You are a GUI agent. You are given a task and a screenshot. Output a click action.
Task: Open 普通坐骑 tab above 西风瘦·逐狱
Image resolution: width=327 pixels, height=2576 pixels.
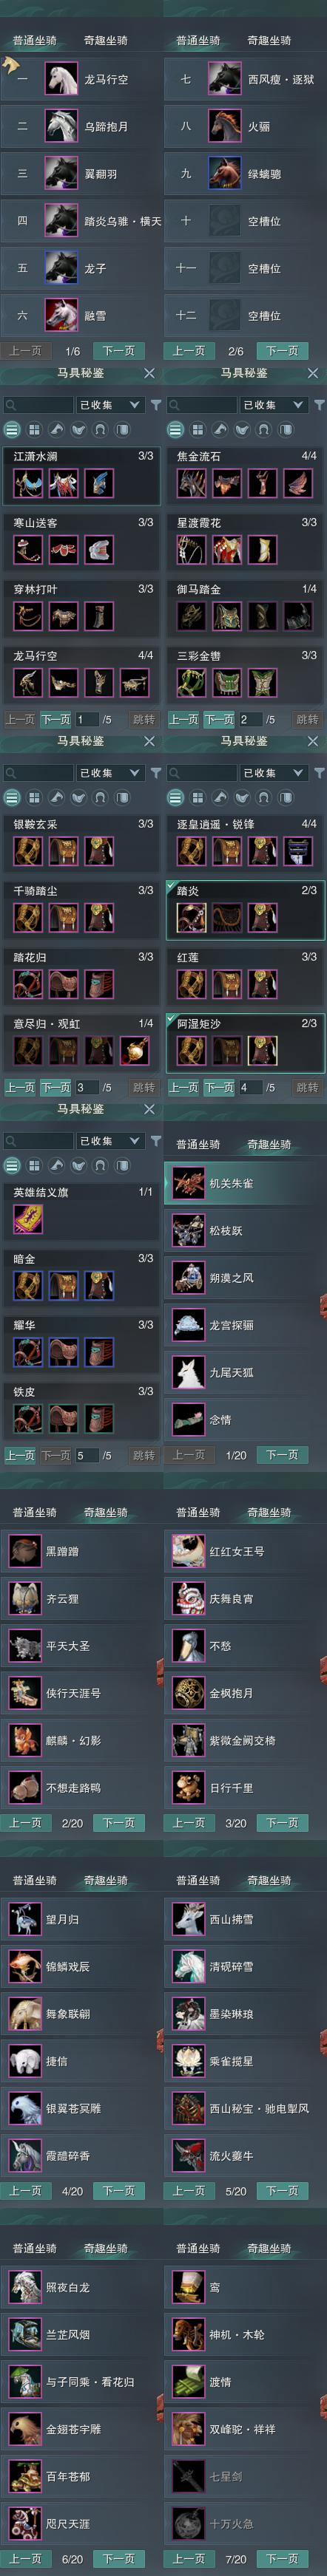pyautogui.click(x=198, y=40)
